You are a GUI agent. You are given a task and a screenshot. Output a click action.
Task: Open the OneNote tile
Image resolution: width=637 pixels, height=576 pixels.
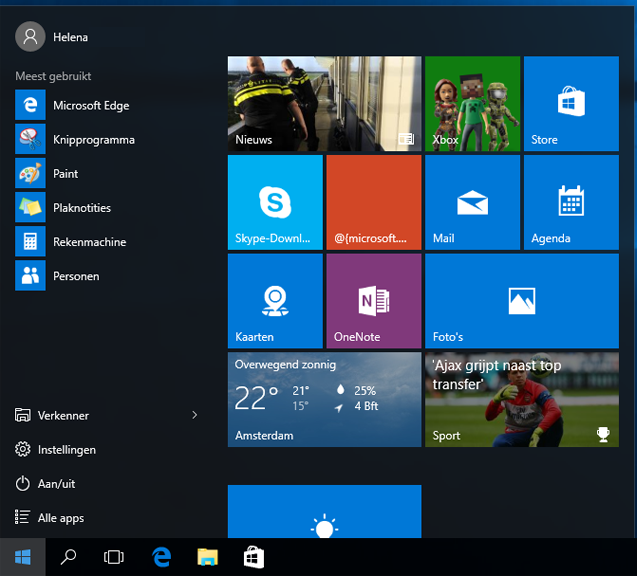pyautogui.click(x=374, y=301)
